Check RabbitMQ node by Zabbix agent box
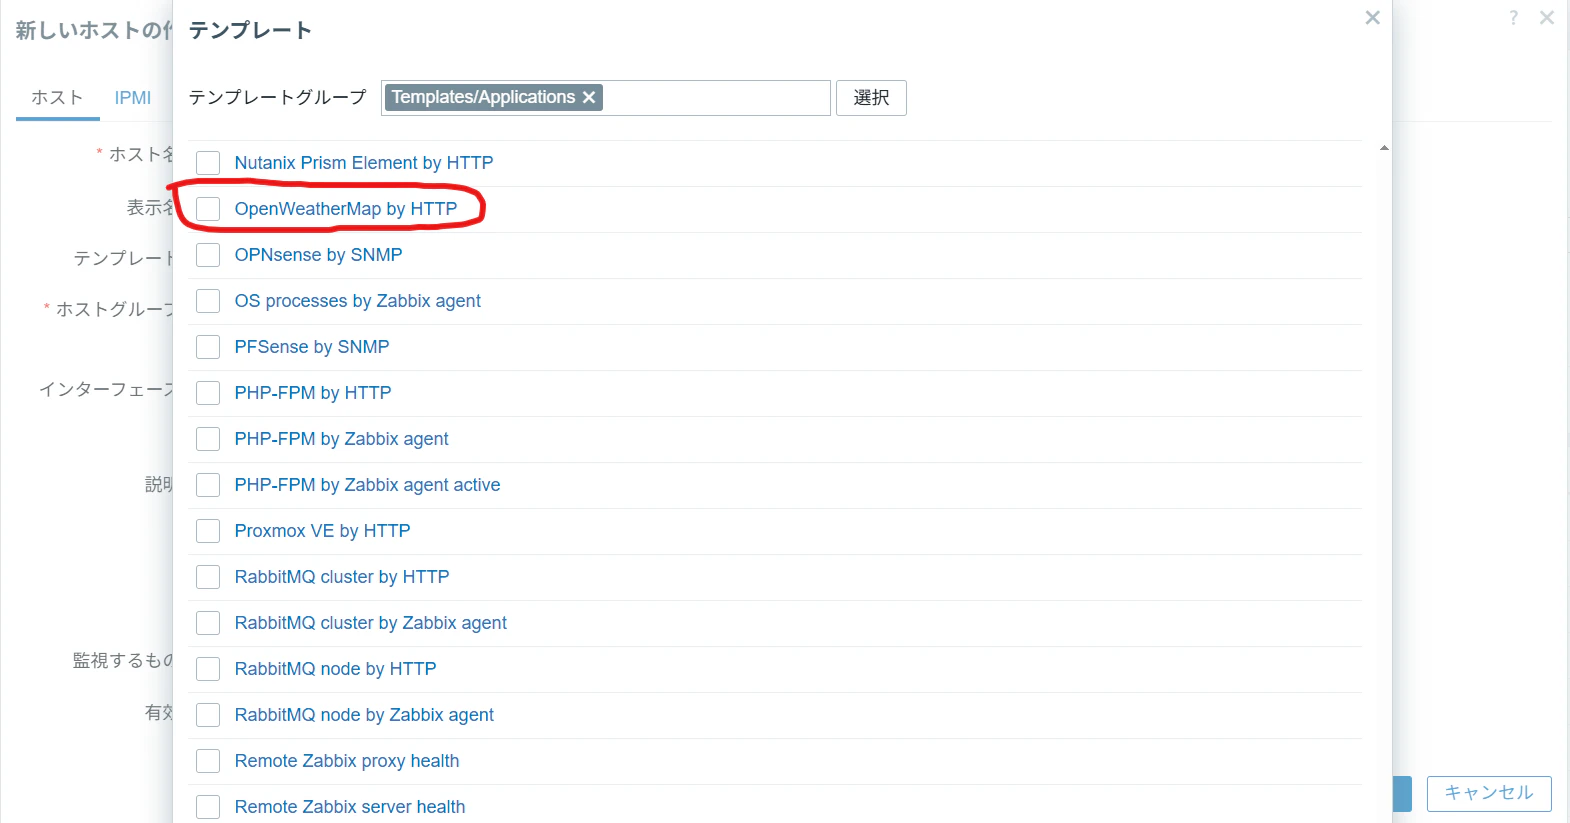Screen dimensions: 1570x823 (x=208, y=715)
